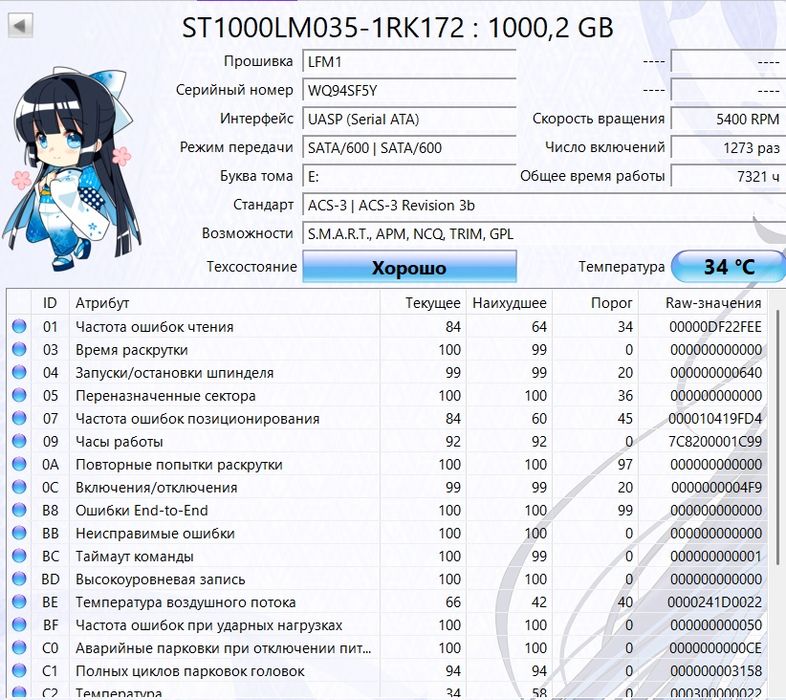Screen dimensions: 786x700
Task: Click the Хорошо health status button
Action: click(410, 267)
